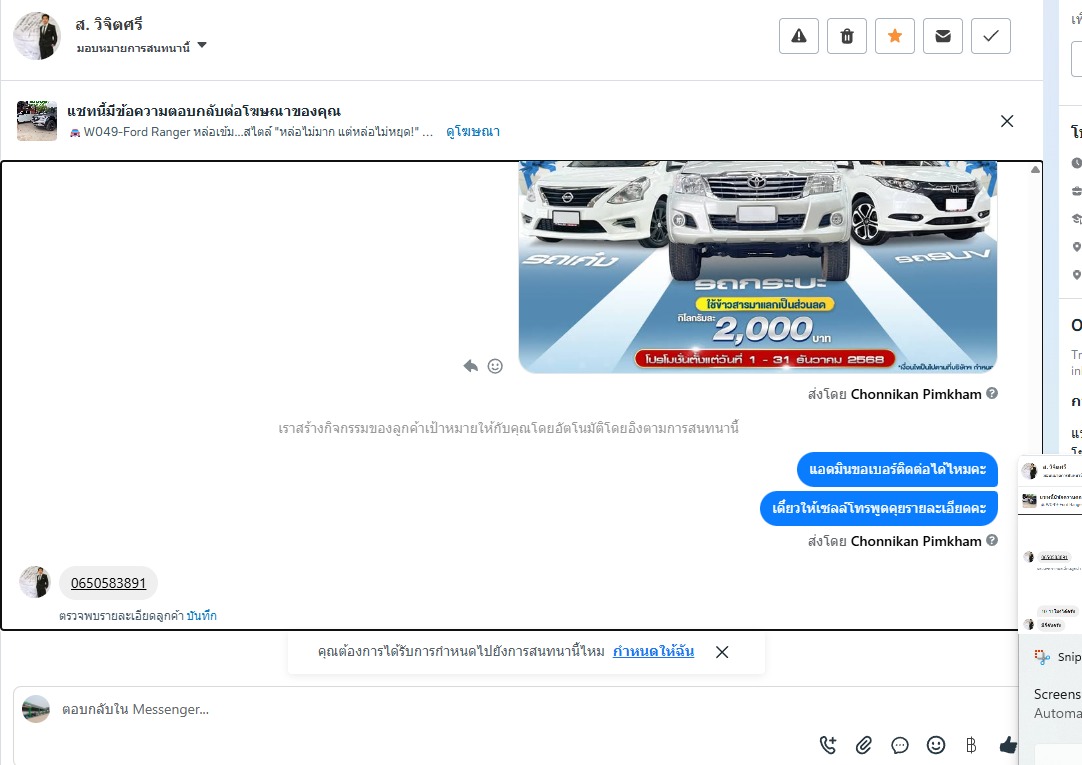Screen dimensions: 1082x765
Task: Open the Ford Ranger ad thumbnail
Action: coord(37,121)
